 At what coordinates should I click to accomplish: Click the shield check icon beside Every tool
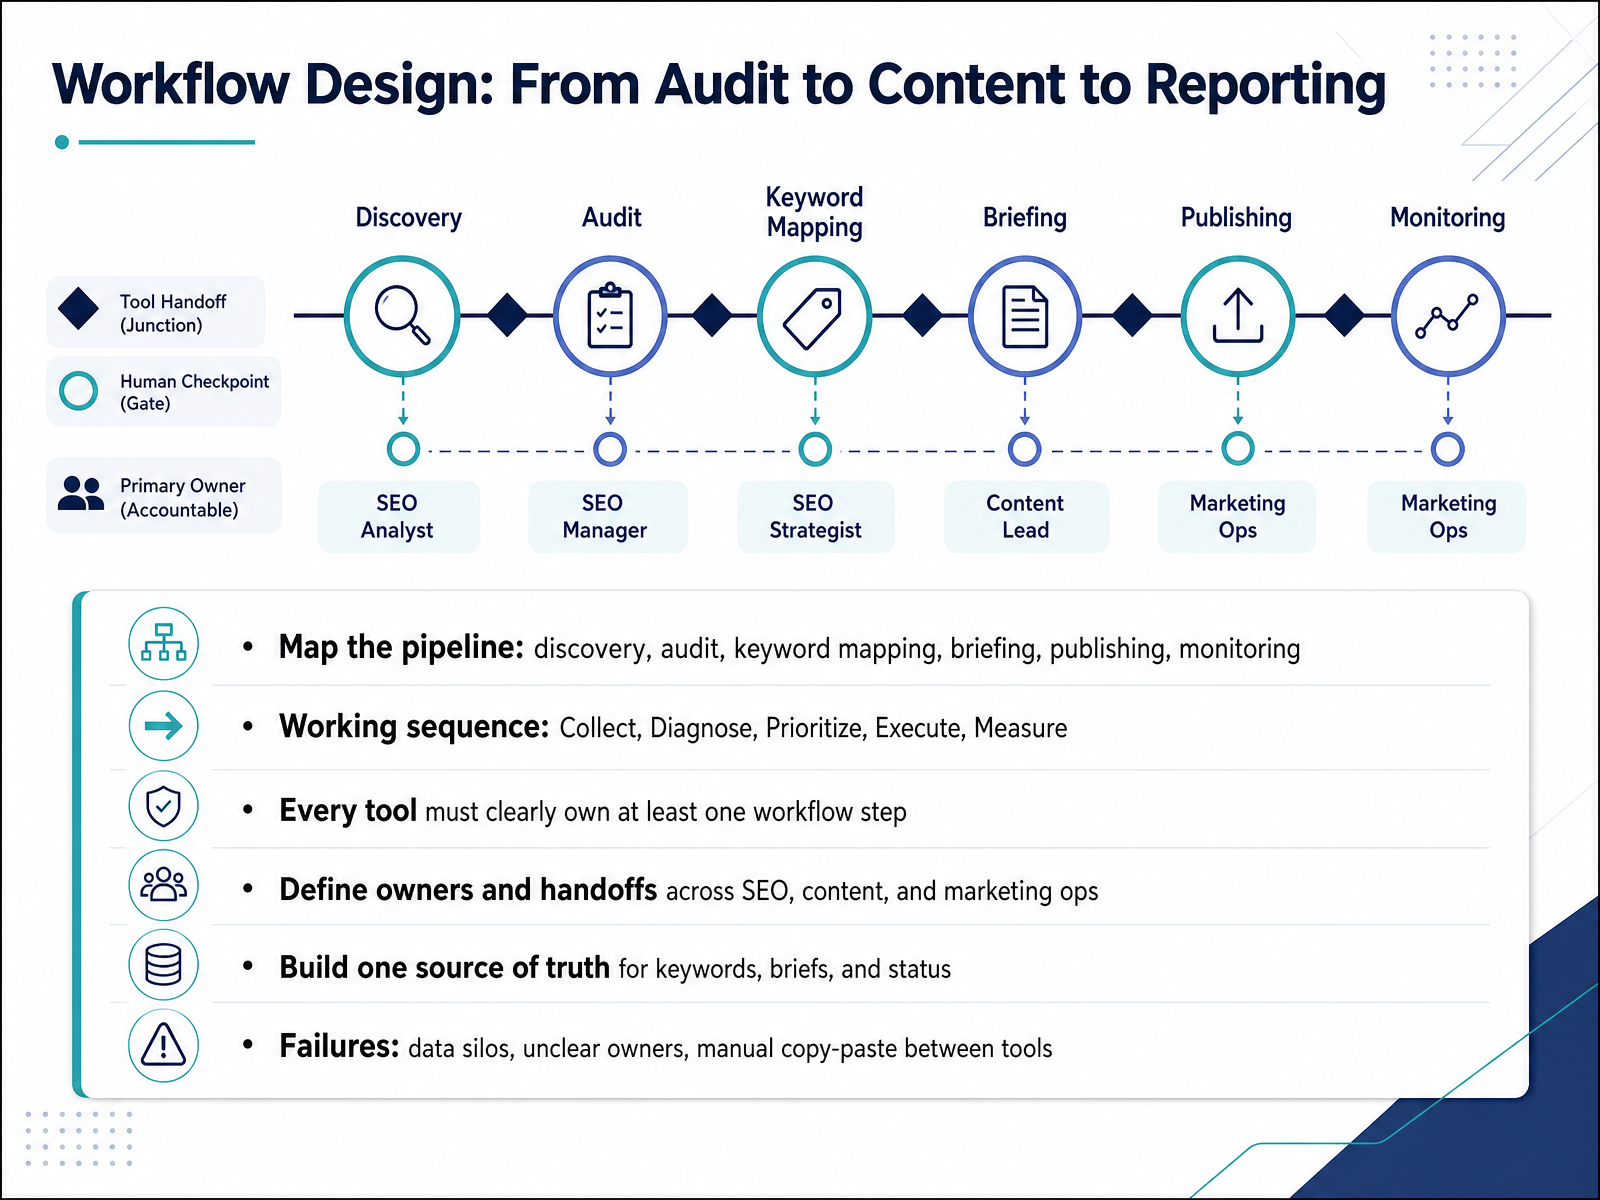[x=164, y=805]
